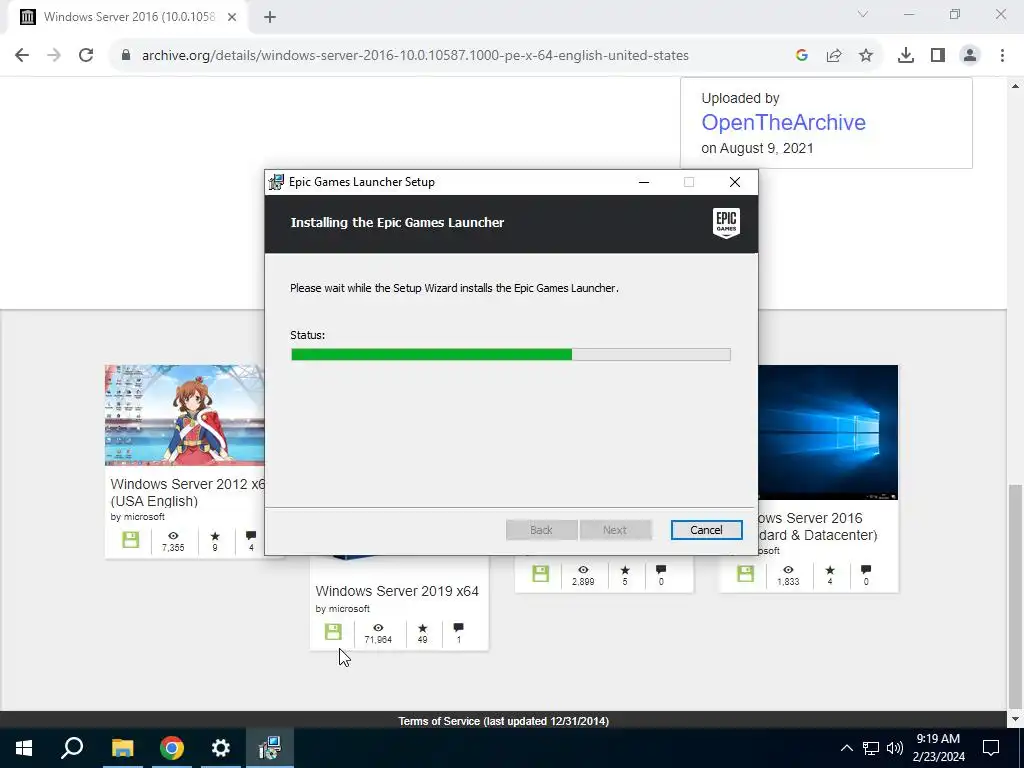Click the software icon beside 2,899 views

click(541, 574)
